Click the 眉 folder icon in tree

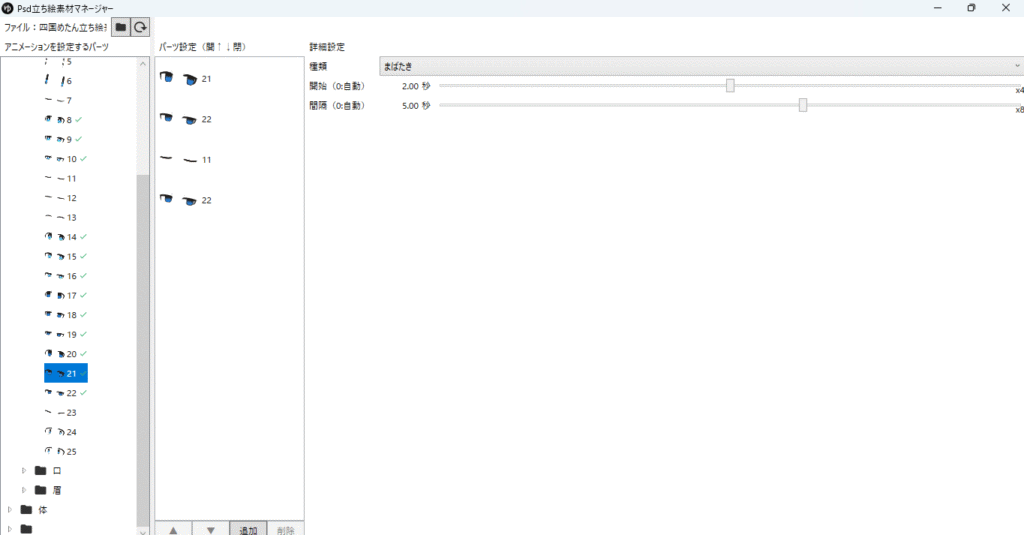tap(41, 490)
